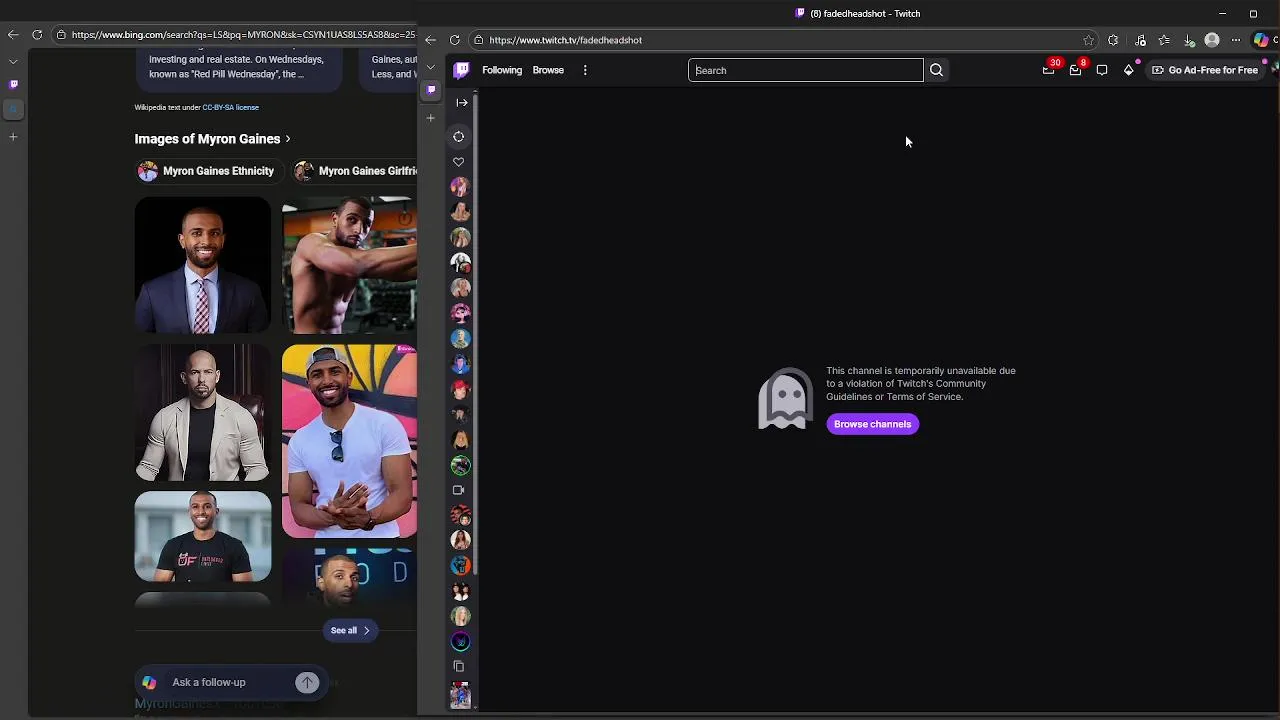Add a new tab in Twitch window
The width and height of the screenshot is (1280, 720).
[x=431, y=118]
